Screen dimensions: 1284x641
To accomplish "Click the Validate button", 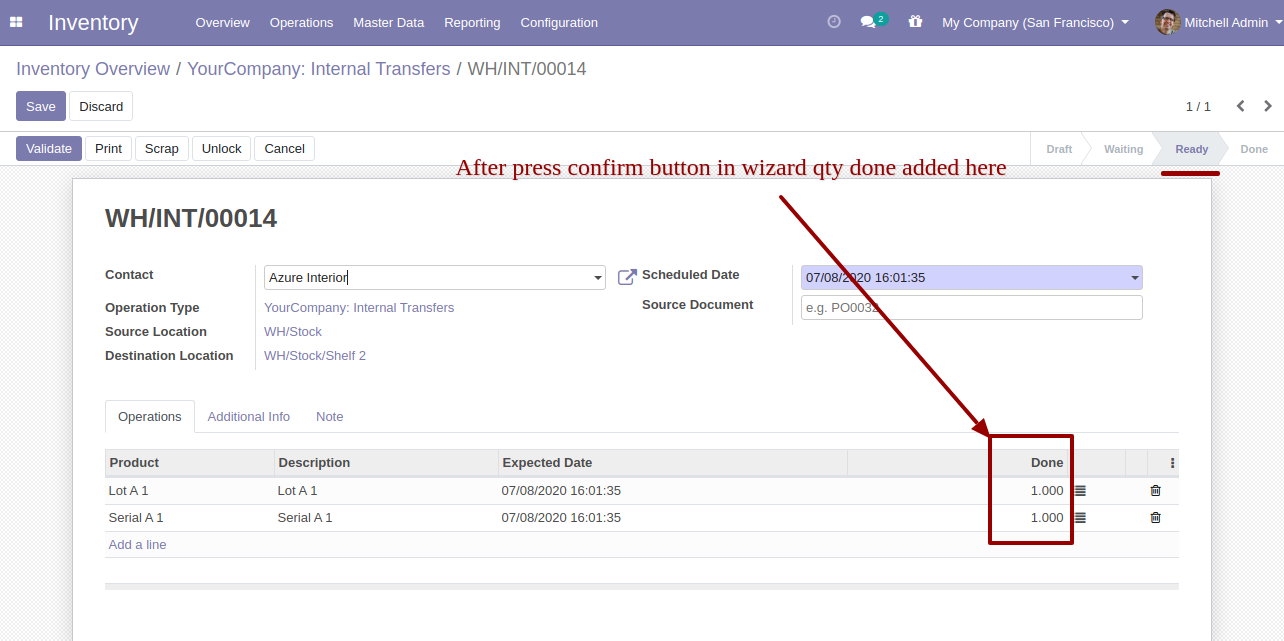I will click(49, 148).
